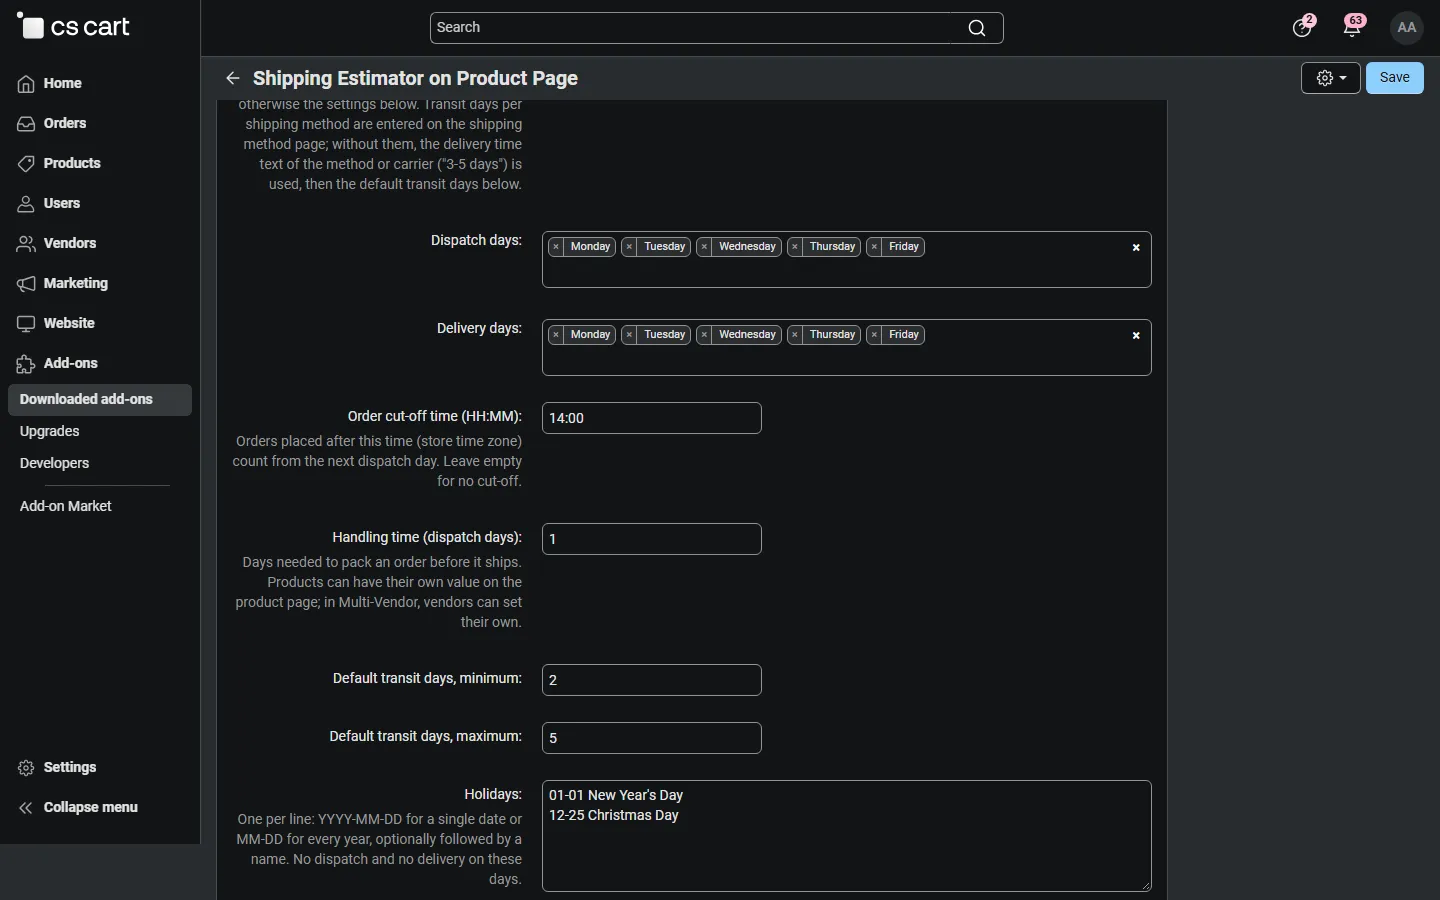The image size is (1440, 900).
Task: Remove Tuesday from Delivery days
Action: click(x=630, y=335)
